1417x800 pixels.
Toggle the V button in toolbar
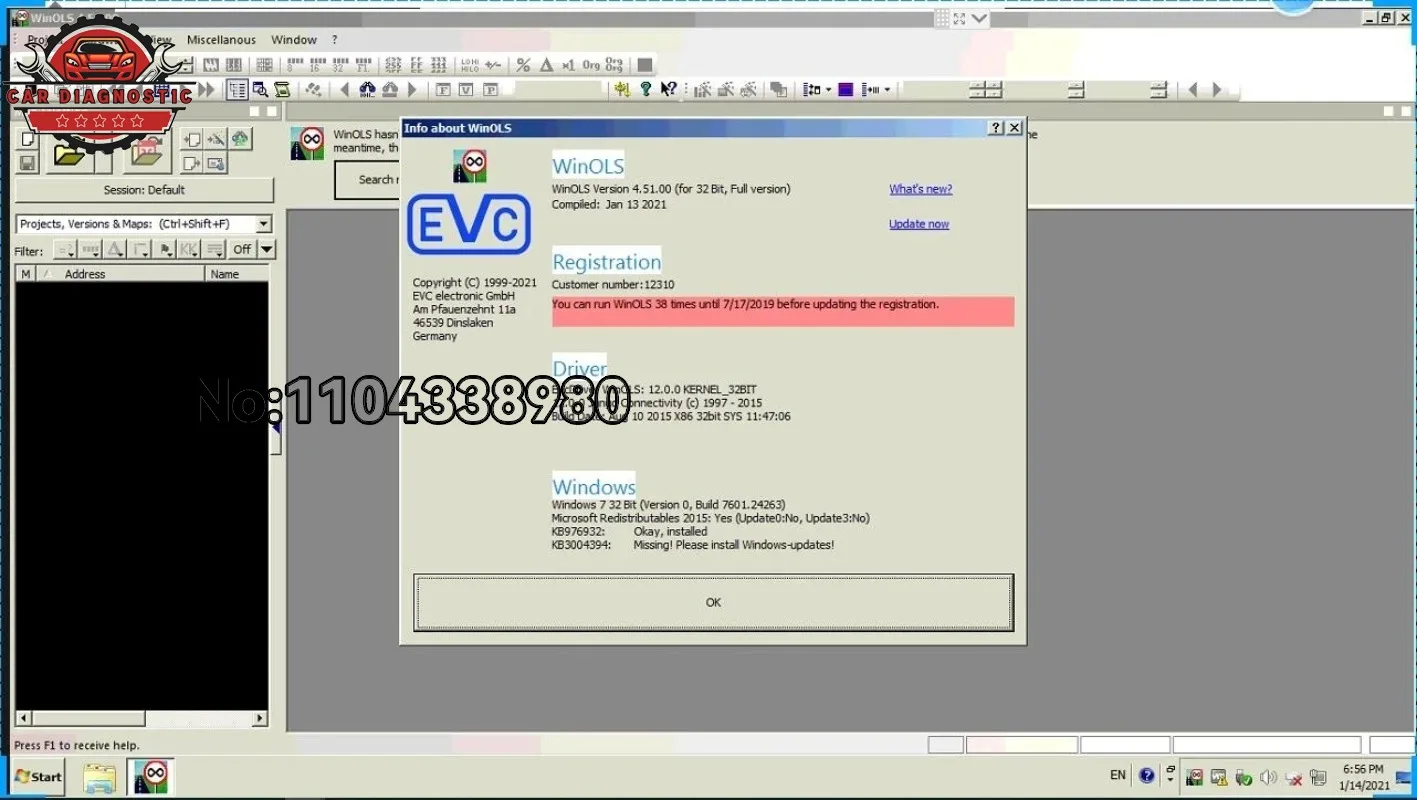coord(467,90)
